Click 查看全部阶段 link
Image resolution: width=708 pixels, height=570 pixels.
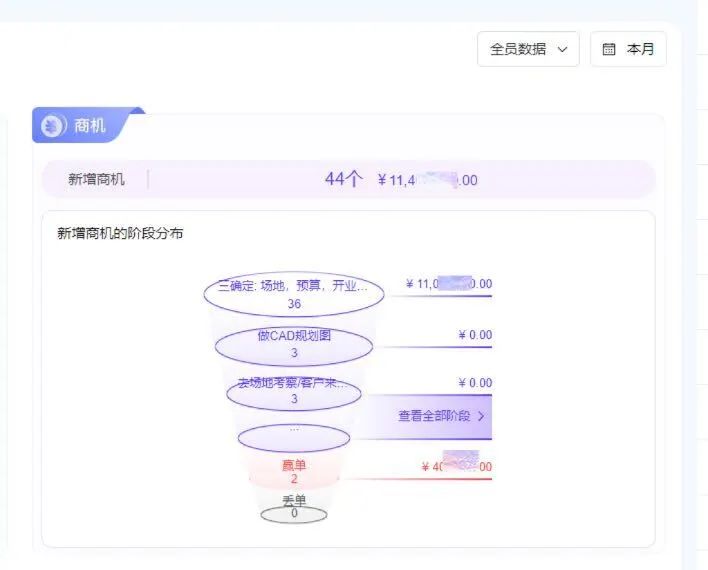(434, 416)
